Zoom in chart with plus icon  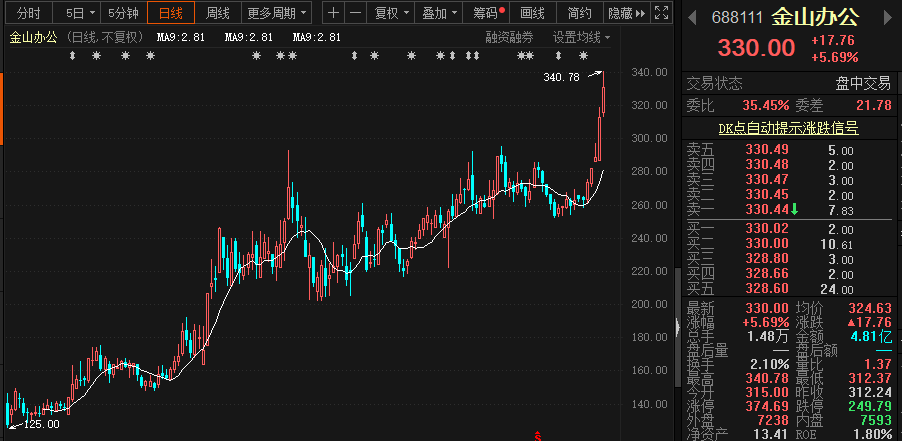pyautogui.click(x=333, y=13)
